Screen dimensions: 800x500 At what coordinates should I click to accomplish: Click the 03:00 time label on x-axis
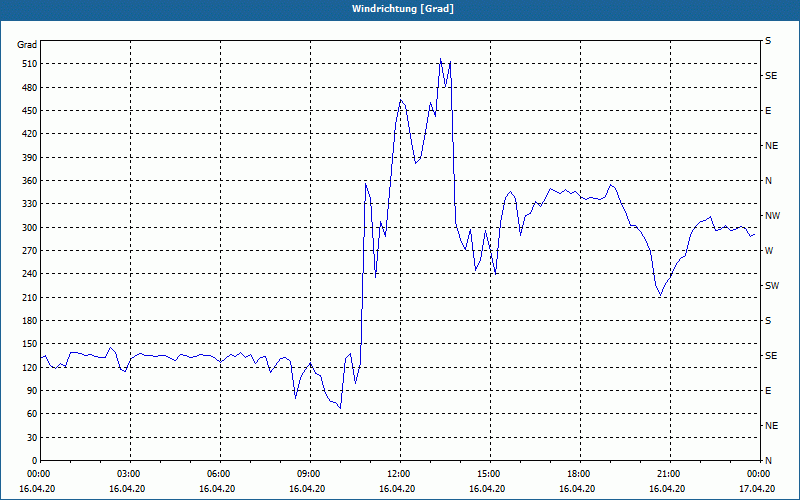click(x=131, y=474)
